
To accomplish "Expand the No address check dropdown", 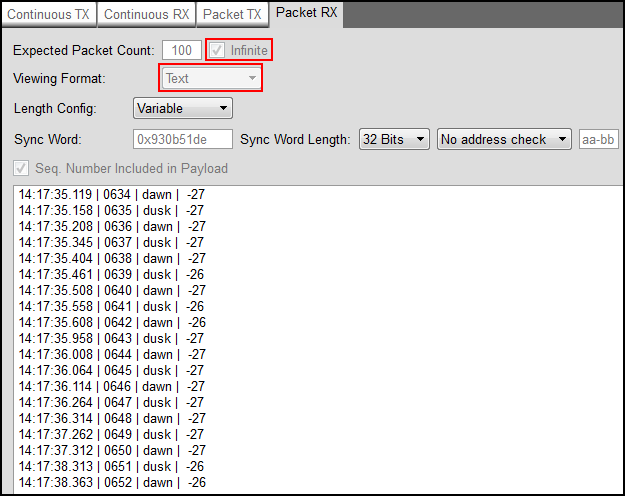I will point(504,139).
